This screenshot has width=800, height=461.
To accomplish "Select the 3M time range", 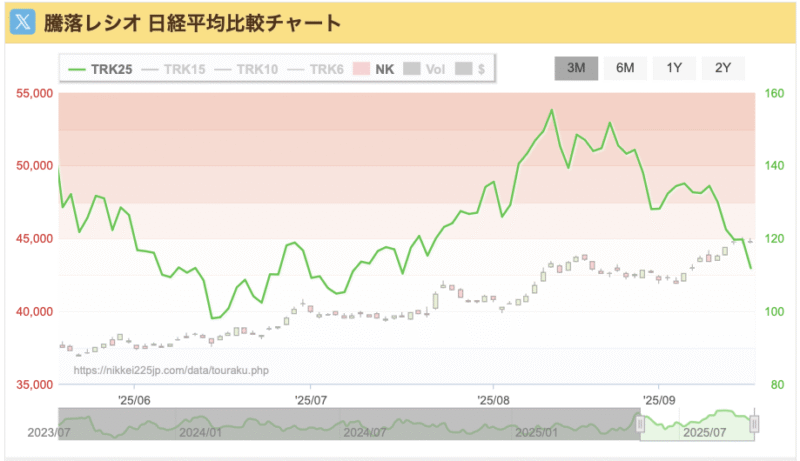I will (x=576, y=68).
